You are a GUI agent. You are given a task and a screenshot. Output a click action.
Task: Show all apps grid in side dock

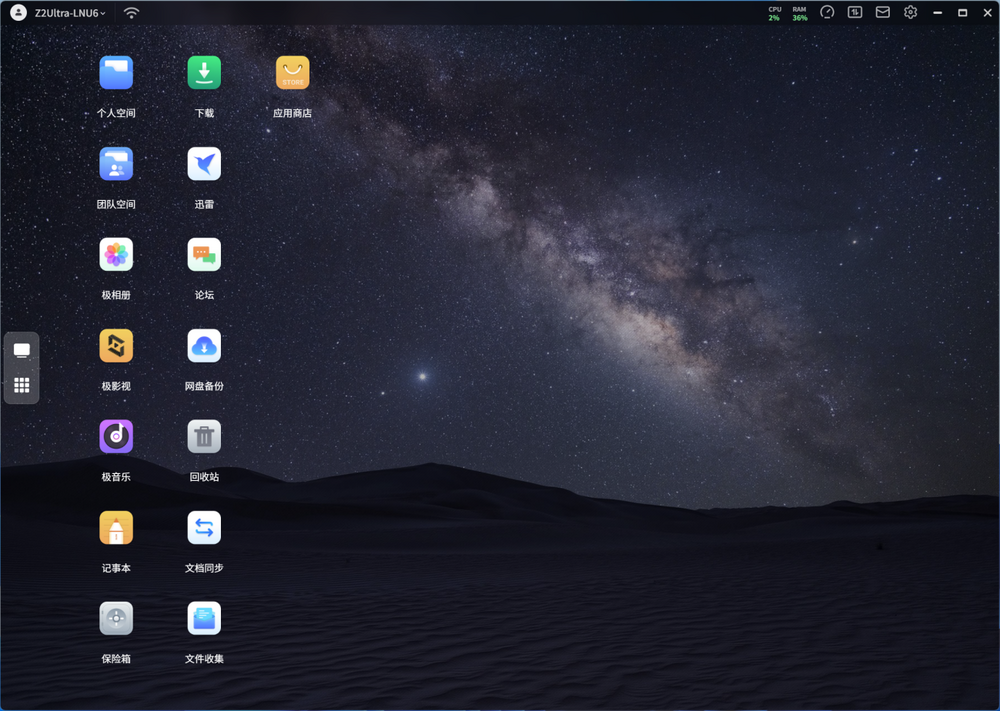22,385
